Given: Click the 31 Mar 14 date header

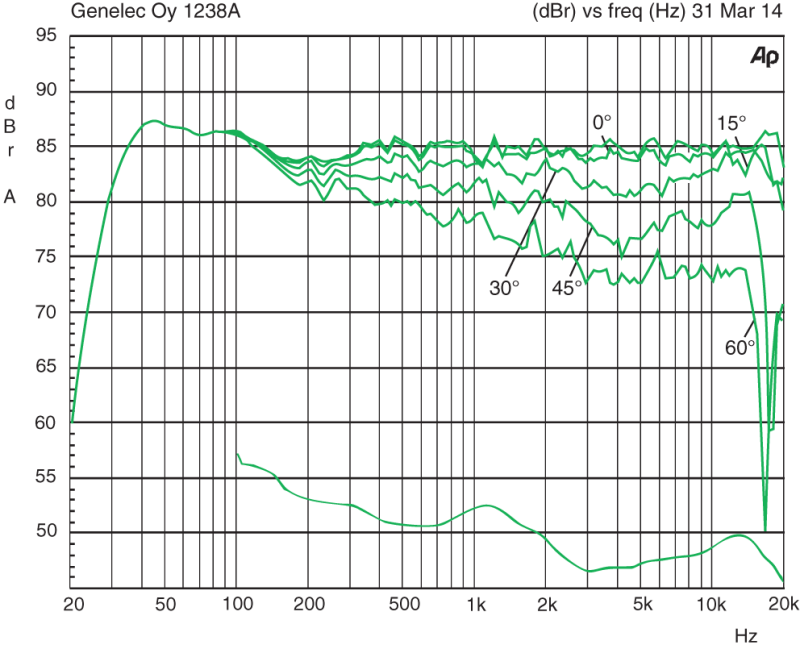Looking at the screenshot, I should [737, 11].
